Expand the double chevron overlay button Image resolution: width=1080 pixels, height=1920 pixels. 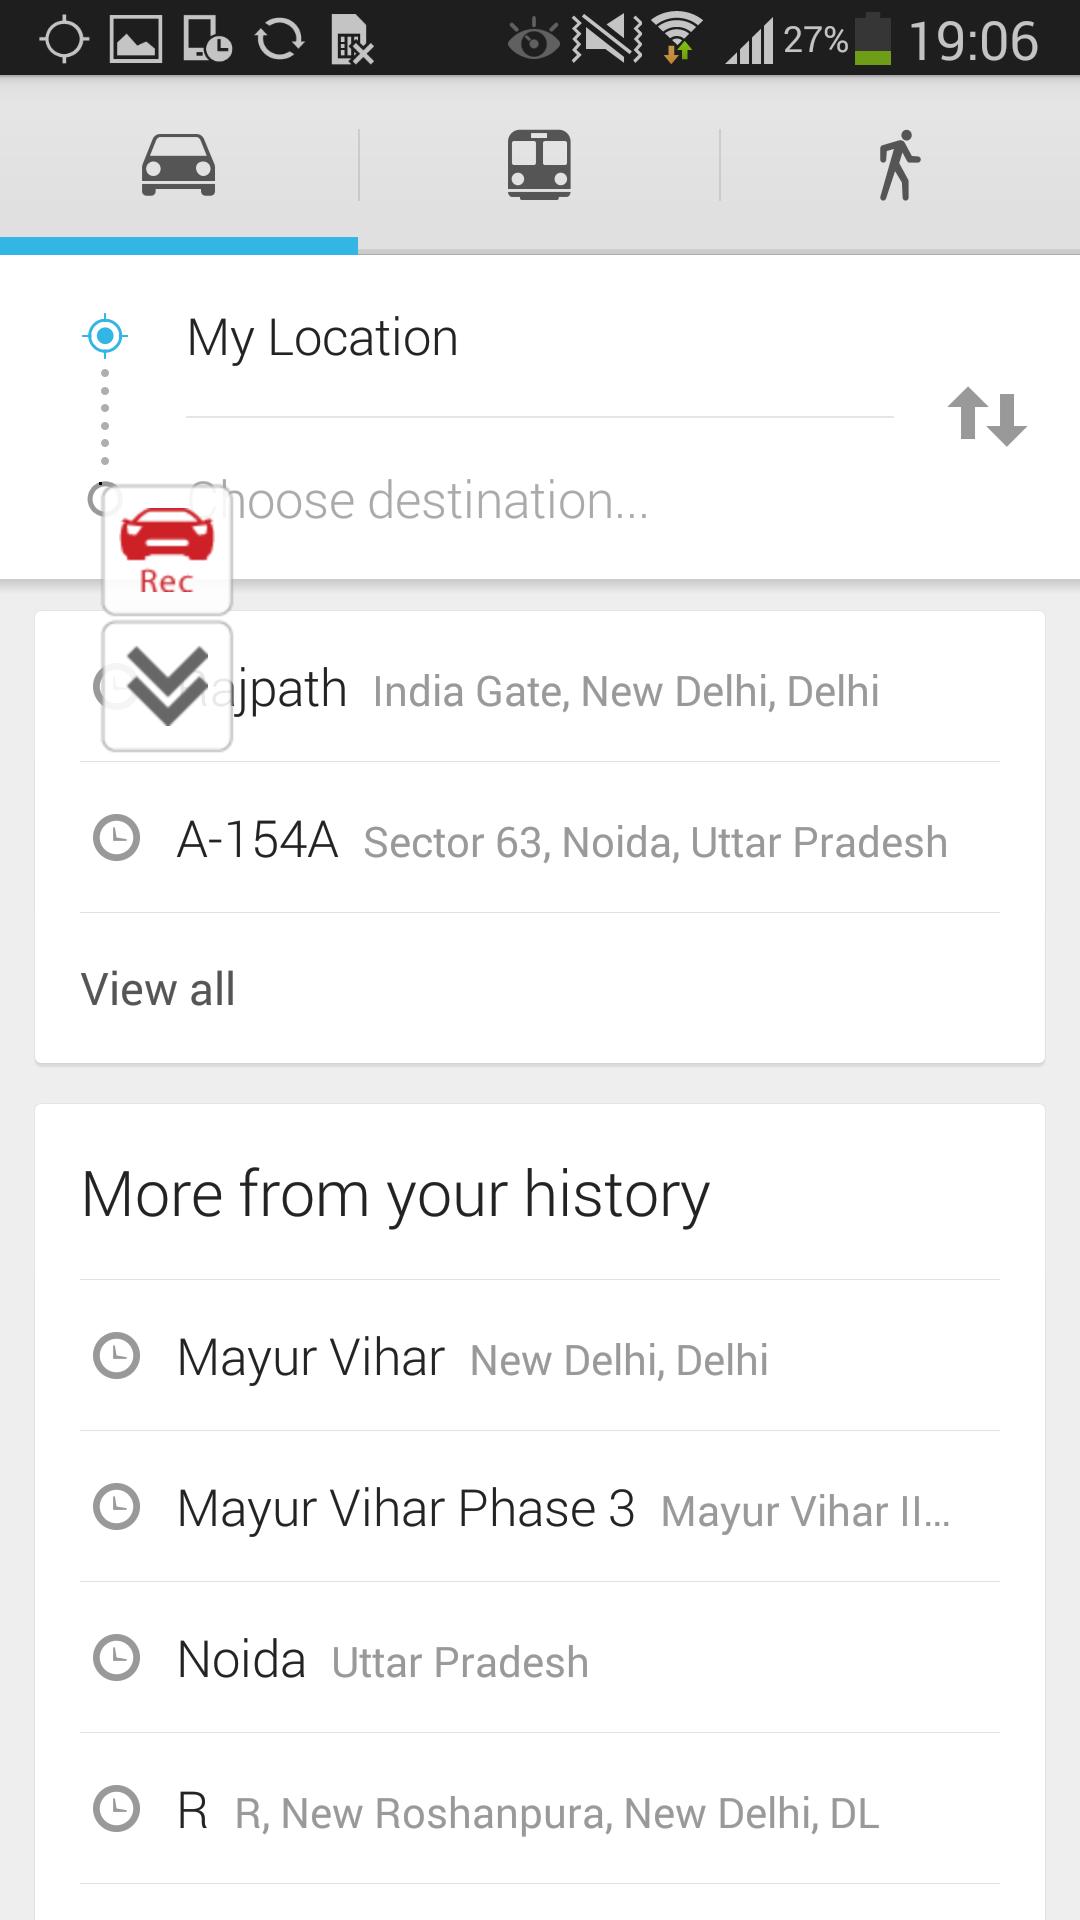[167, 686]
